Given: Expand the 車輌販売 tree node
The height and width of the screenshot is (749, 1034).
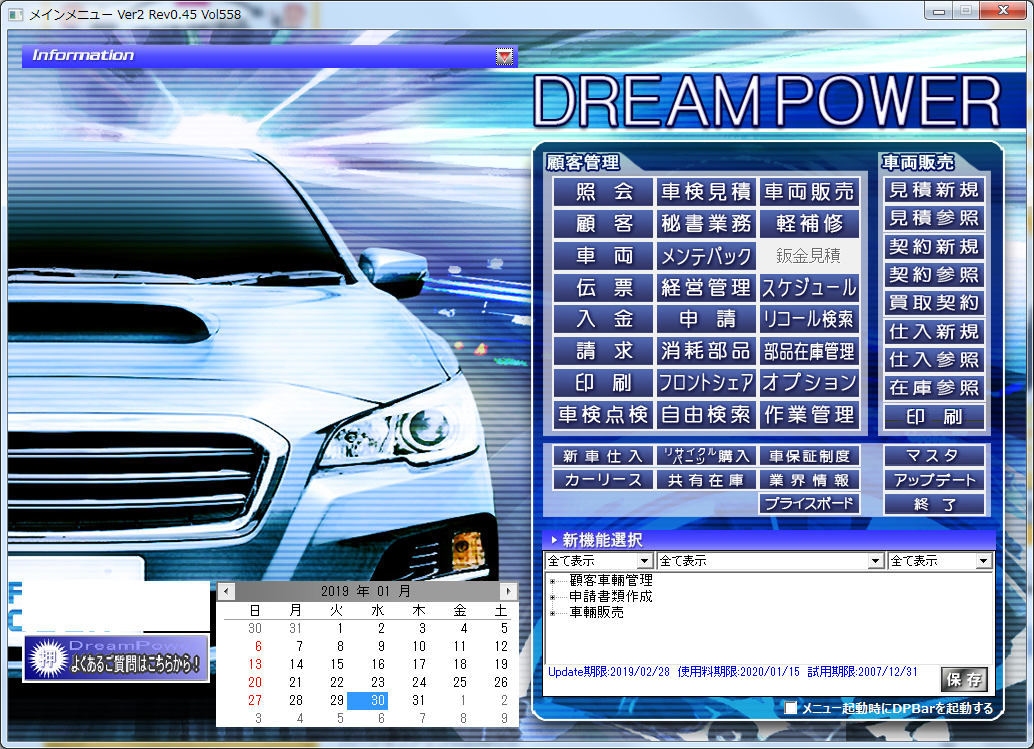Looking at the screenshot, I should tap(553, 613).
